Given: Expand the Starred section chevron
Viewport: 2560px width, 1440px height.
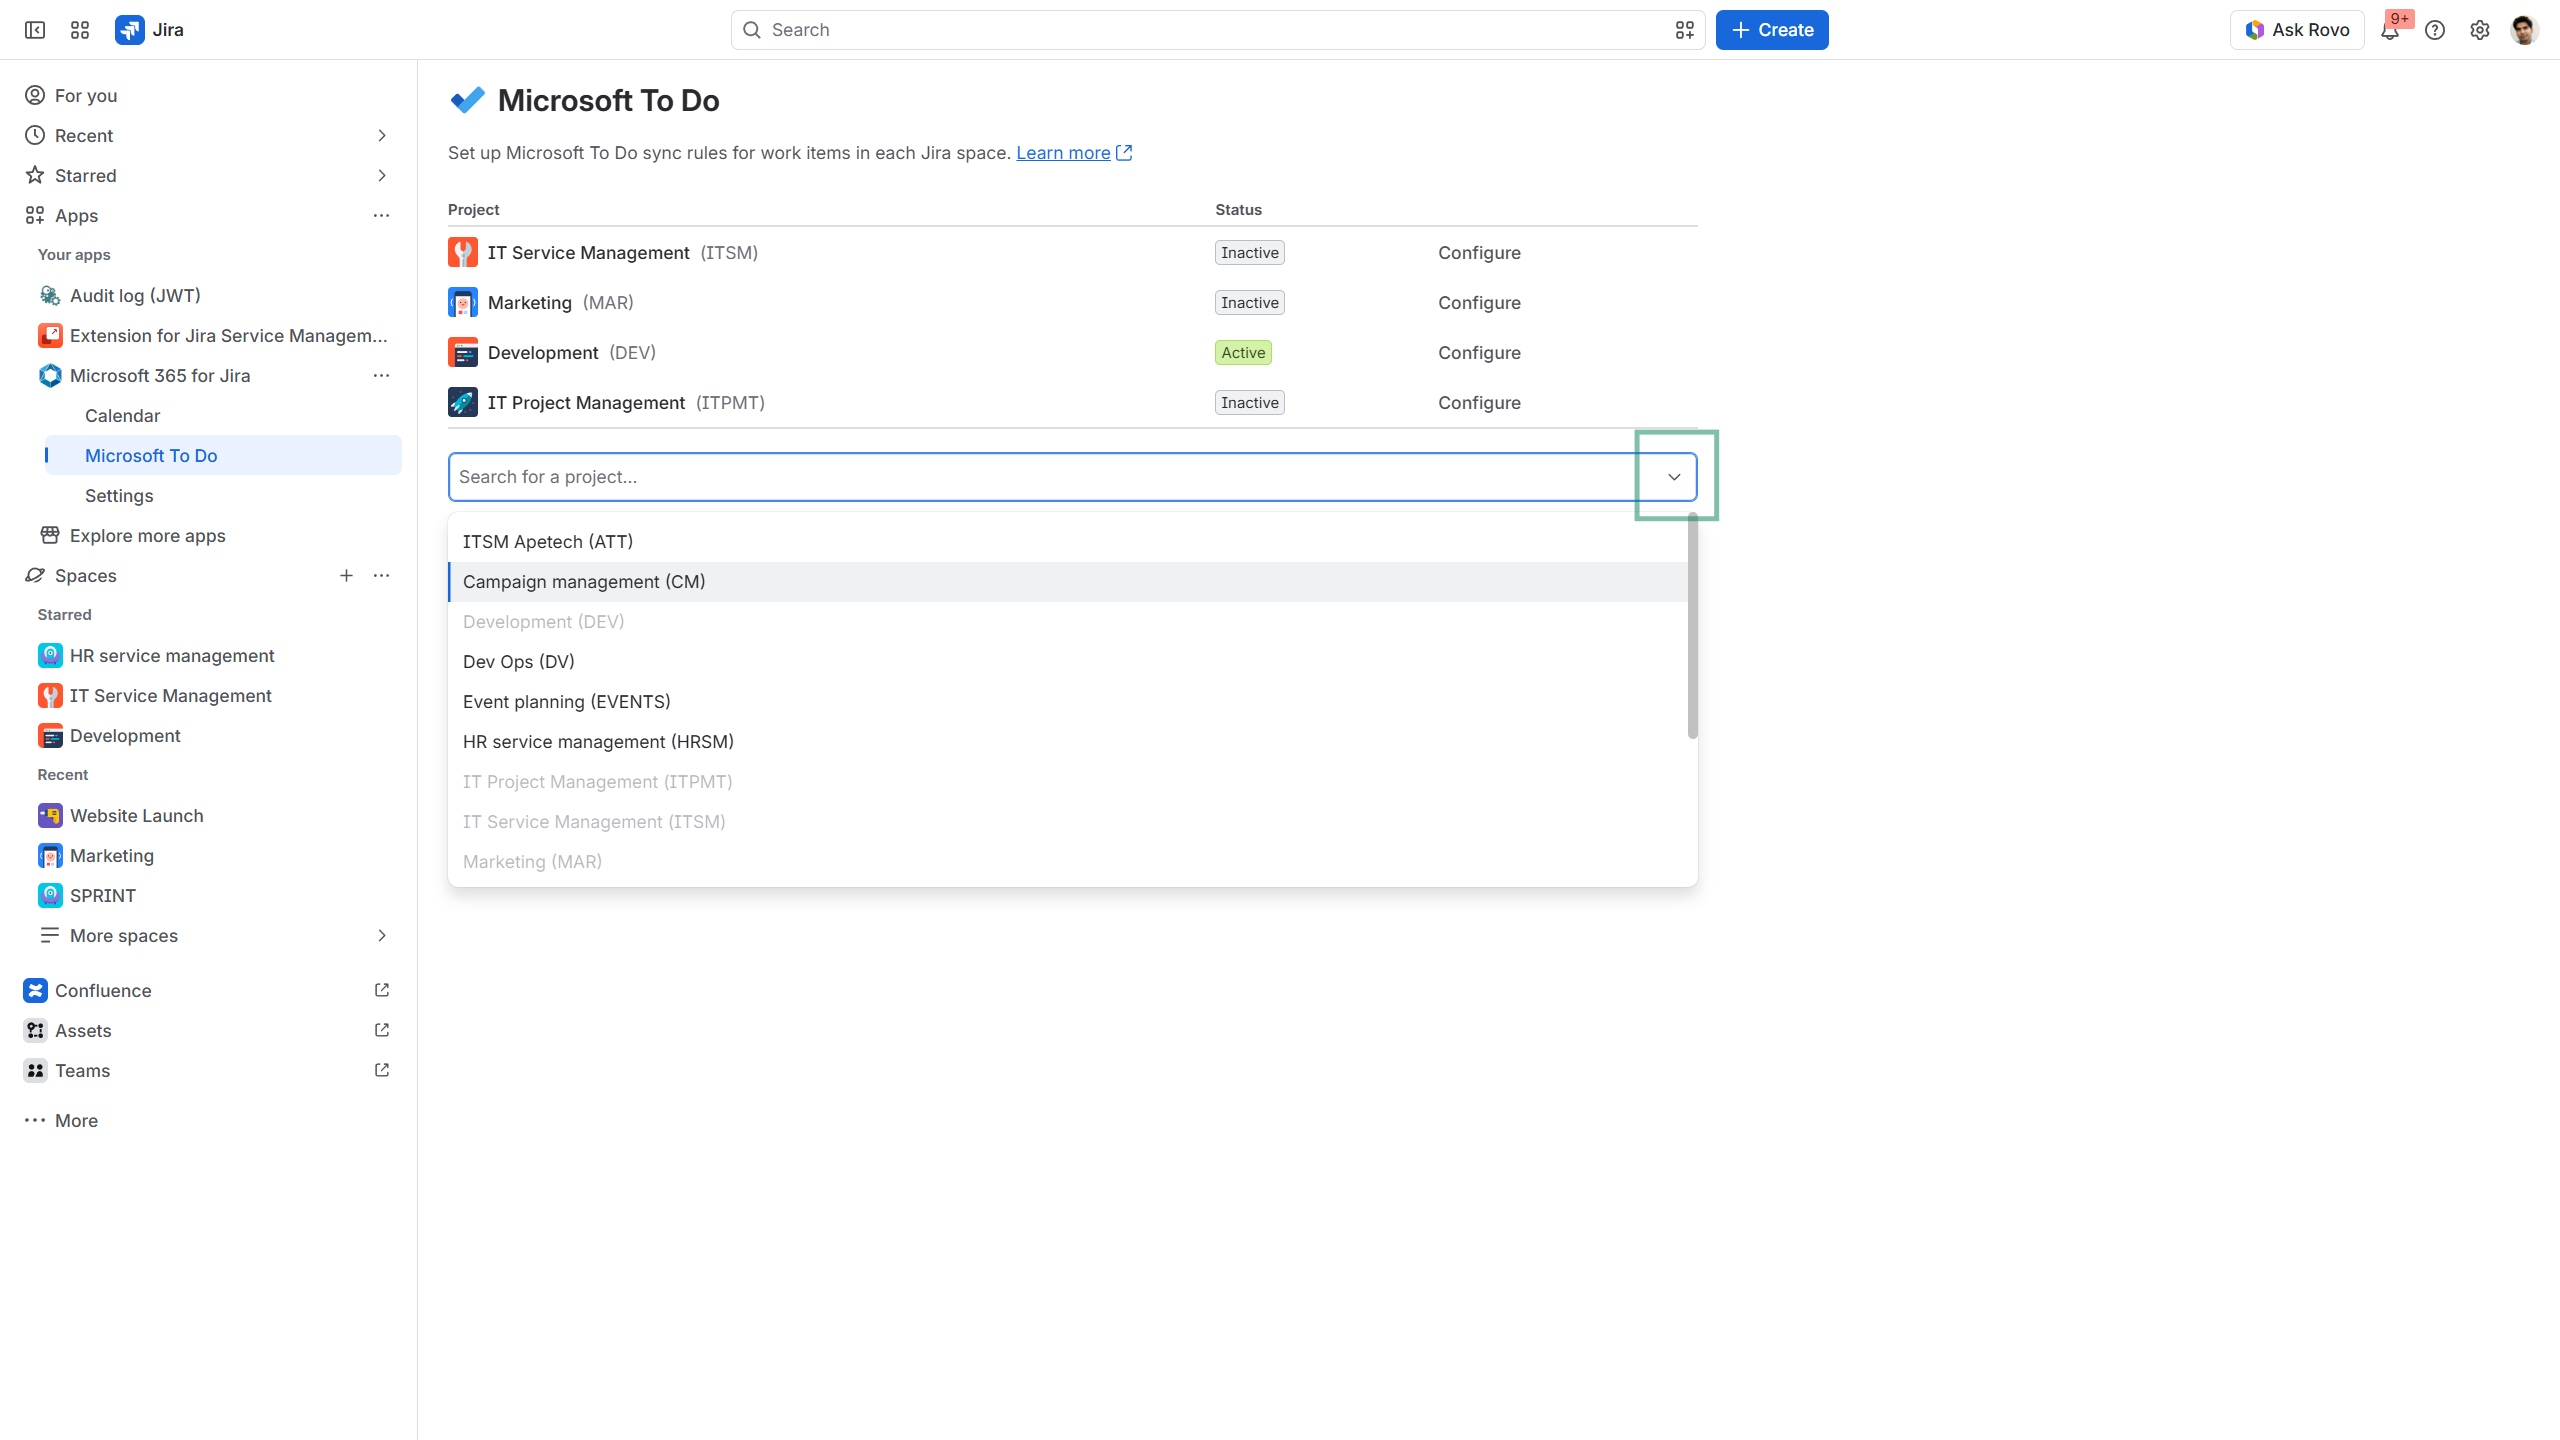Looking at the screenshot, I should point(381,175).
